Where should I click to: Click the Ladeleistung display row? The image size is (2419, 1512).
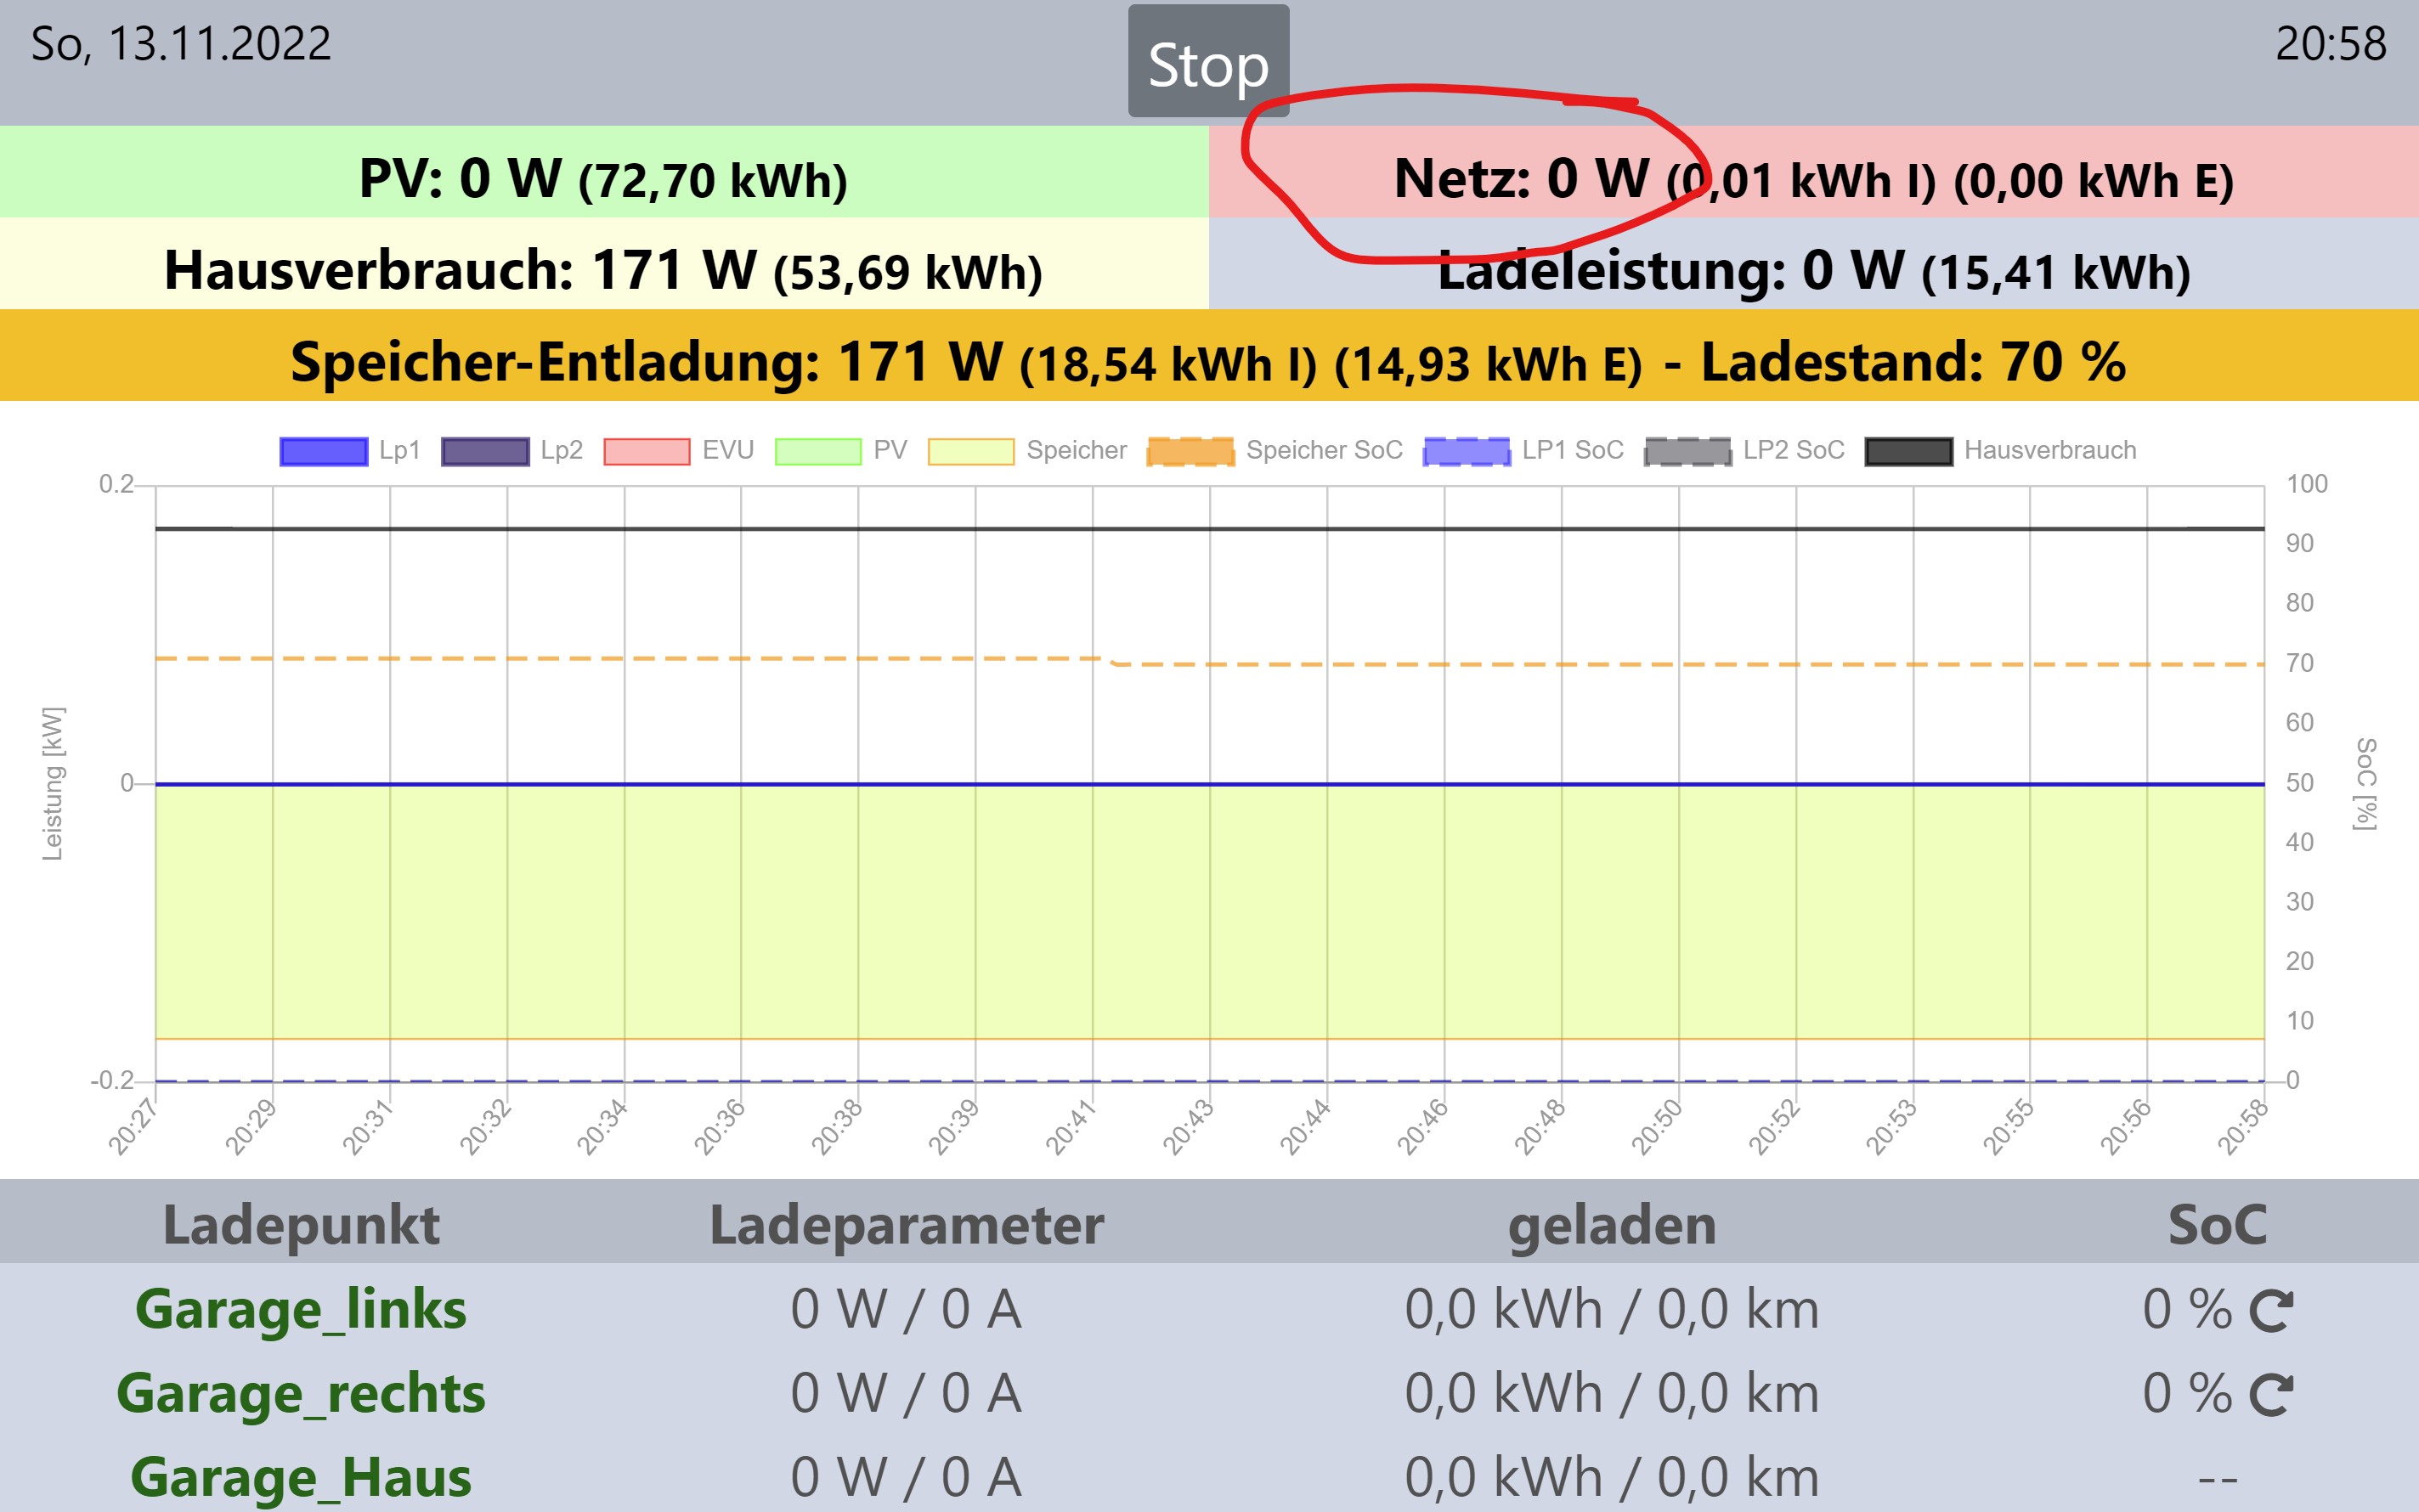1812,270
